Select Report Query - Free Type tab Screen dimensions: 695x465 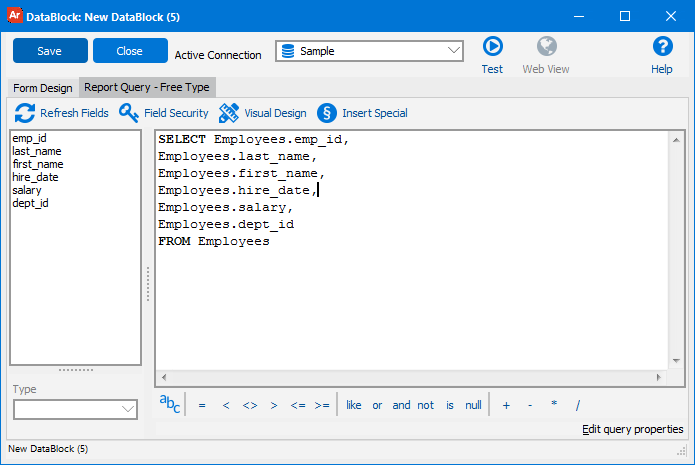(146, 88)
